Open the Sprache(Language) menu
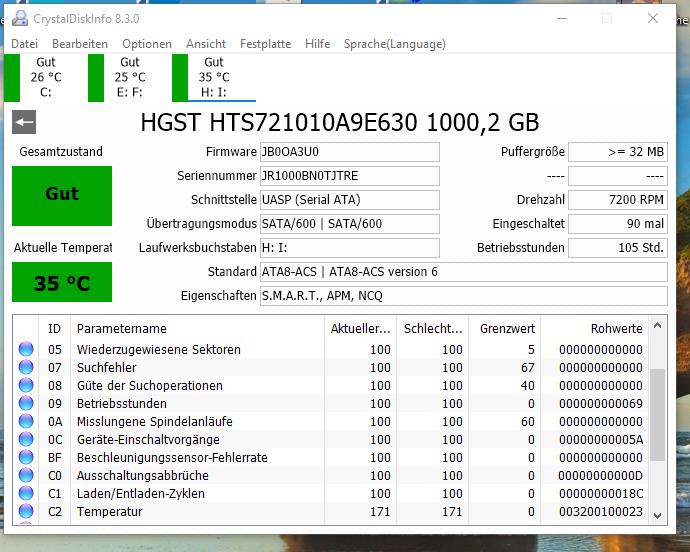The image size is (690, 552). click(x=395, y=44)
